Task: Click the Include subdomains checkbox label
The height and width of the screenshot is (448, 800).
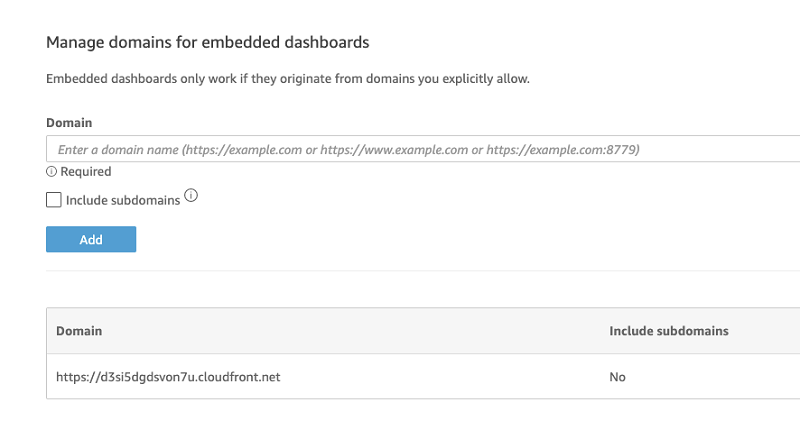Action: (123, 200)
